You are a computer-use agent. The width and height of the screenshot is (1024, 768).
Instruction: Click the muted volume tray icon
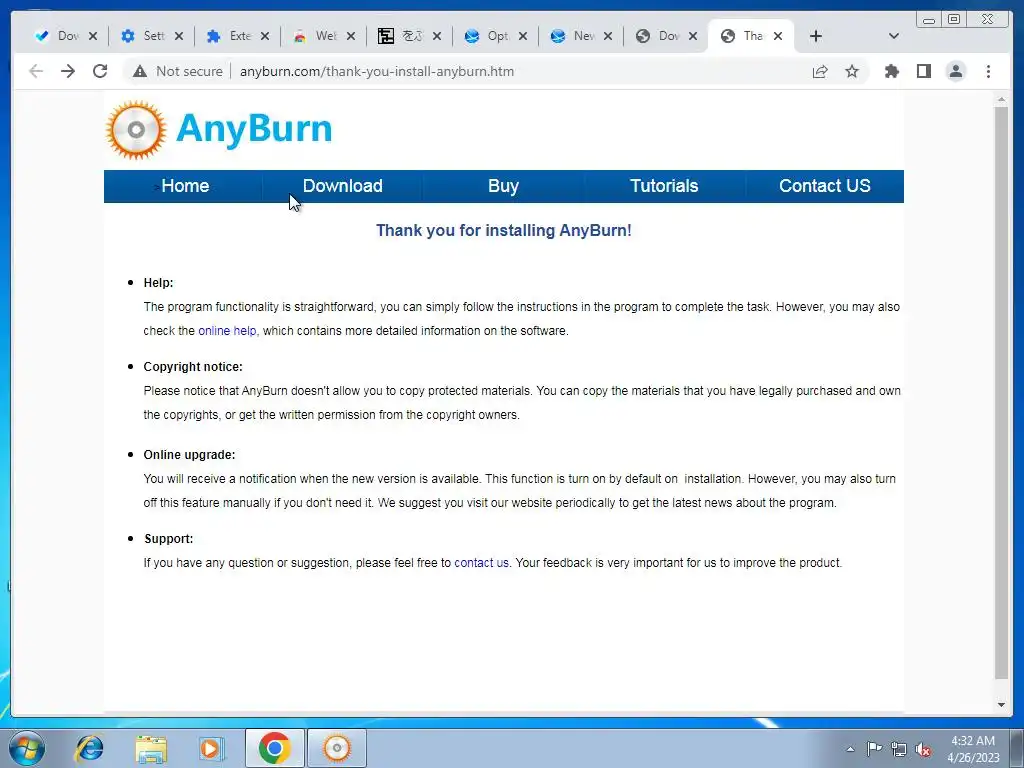[x=923, y=749]
